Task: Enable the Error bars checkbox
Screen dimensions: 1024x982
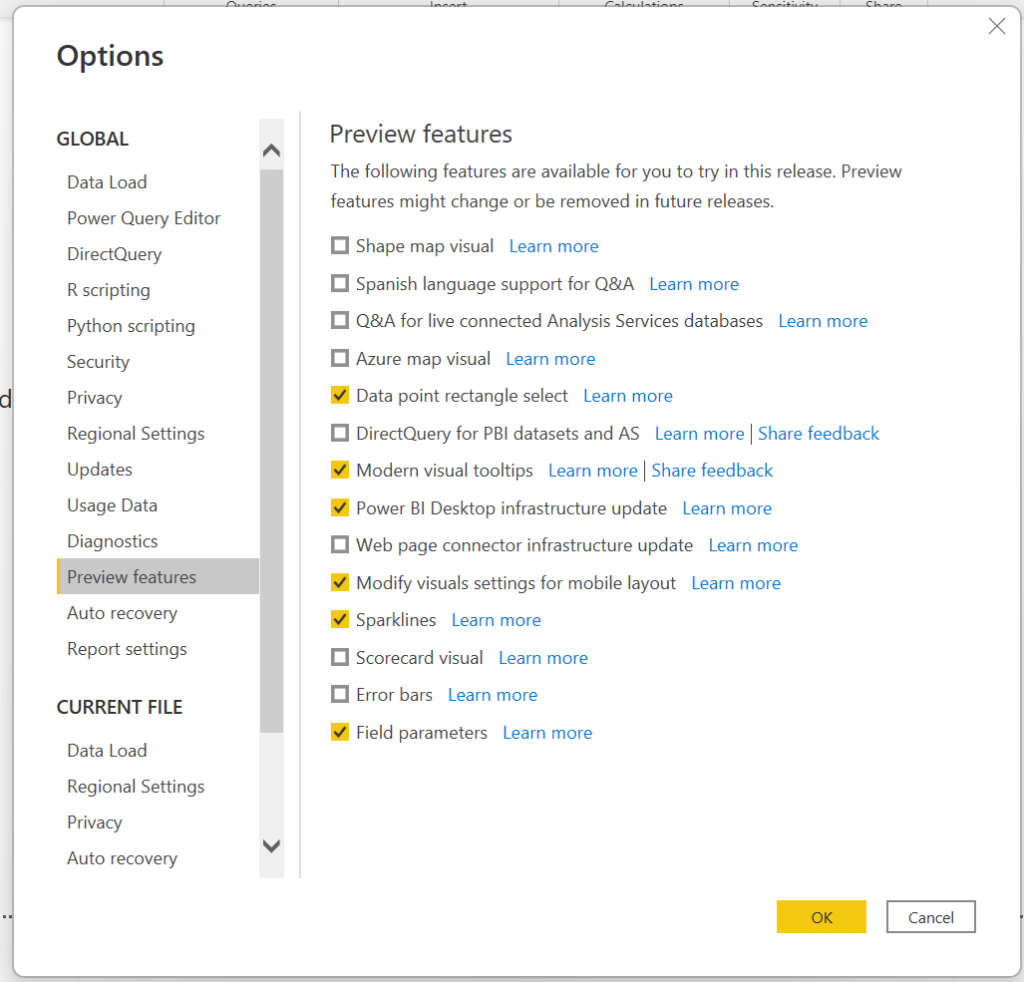Action: coord(340,695)
